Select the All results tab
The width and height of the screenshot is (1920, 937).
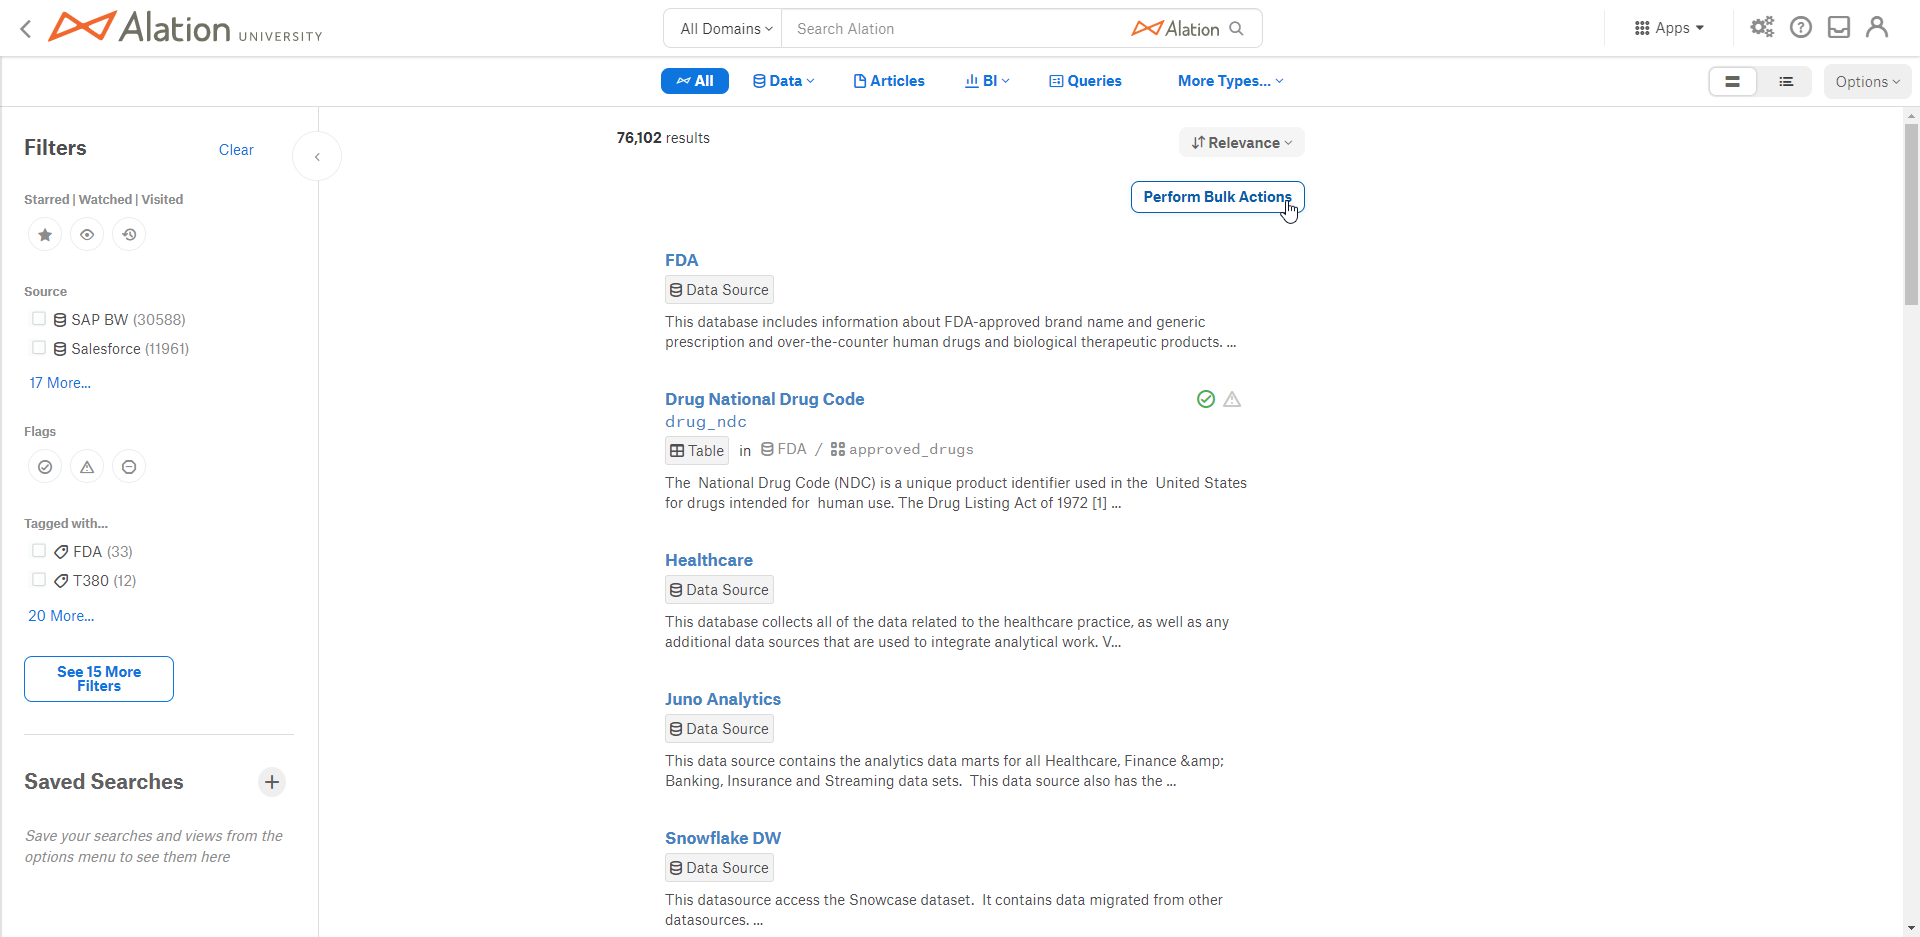pos(695,81)
